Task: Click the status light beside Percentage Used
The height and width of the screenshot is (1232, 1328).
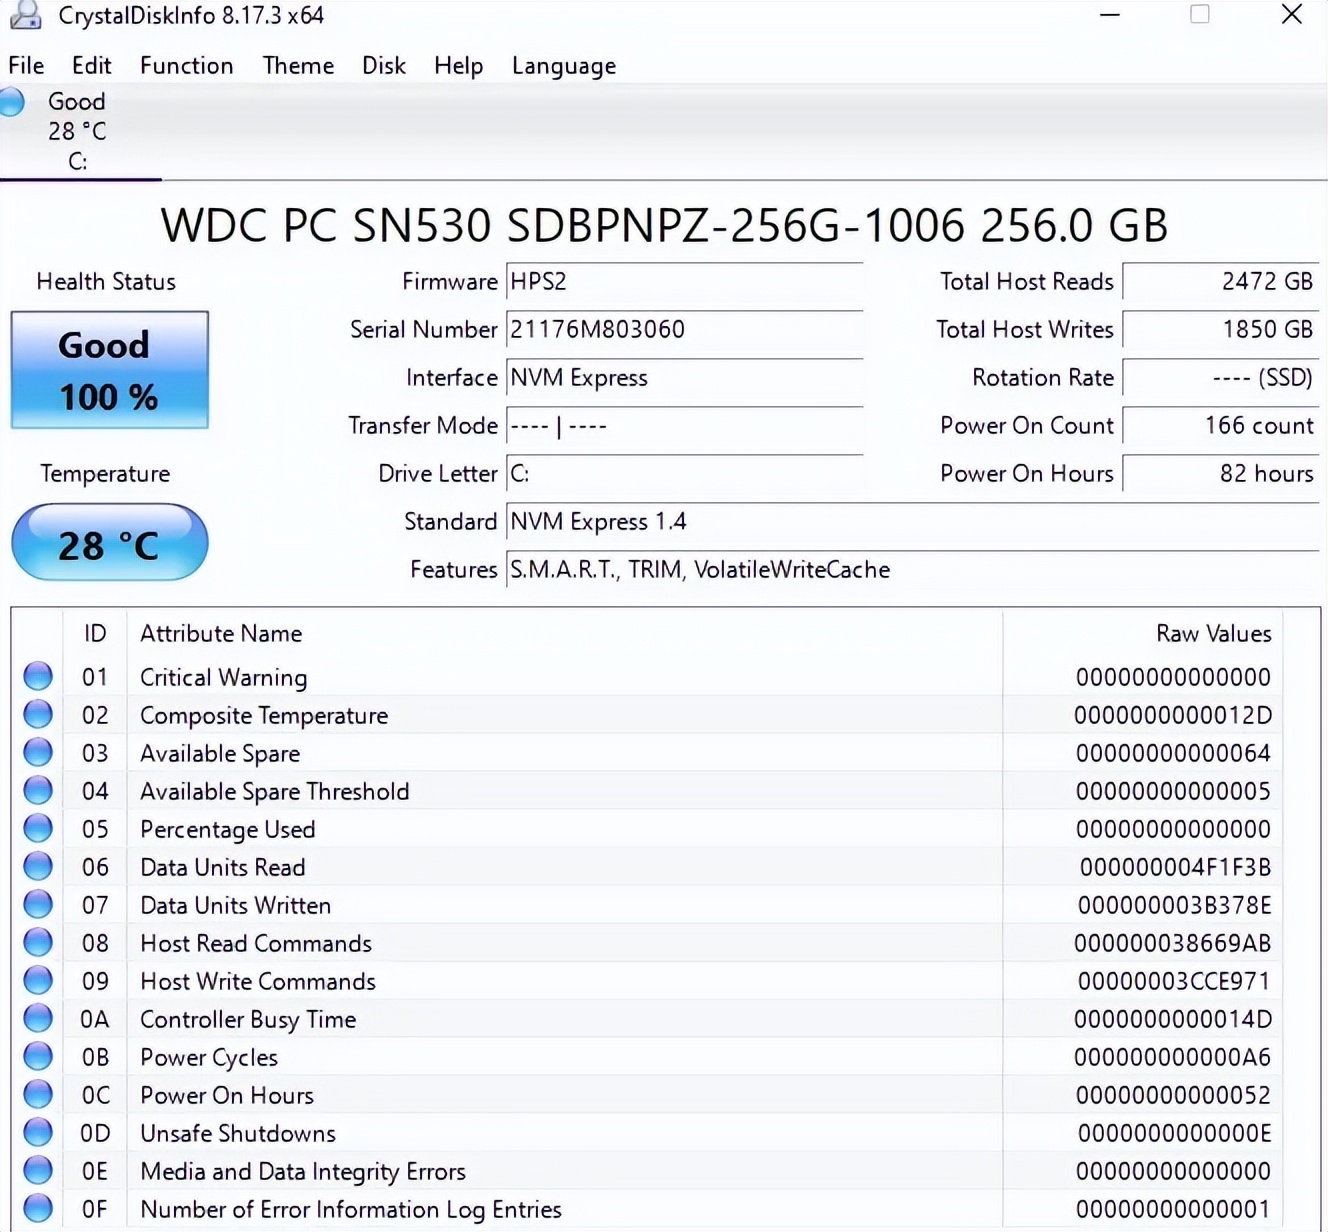Action: coord(37,827)
